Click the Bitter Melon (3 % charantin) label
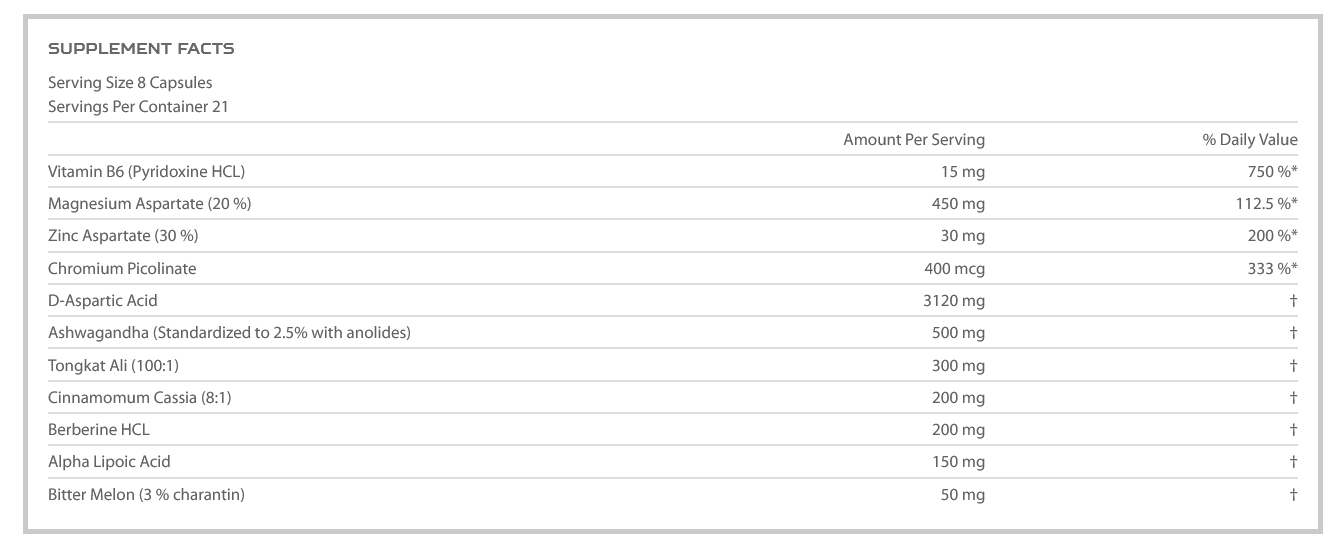The height and width of the screenshot is (543, 1334). (x=146, y=494)
